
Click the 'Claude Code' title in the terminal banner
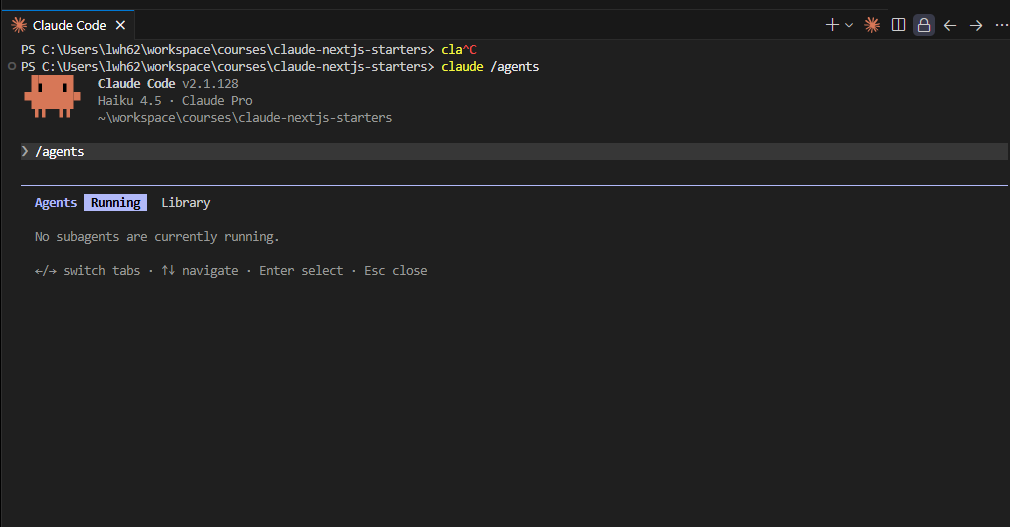point(136,84)
